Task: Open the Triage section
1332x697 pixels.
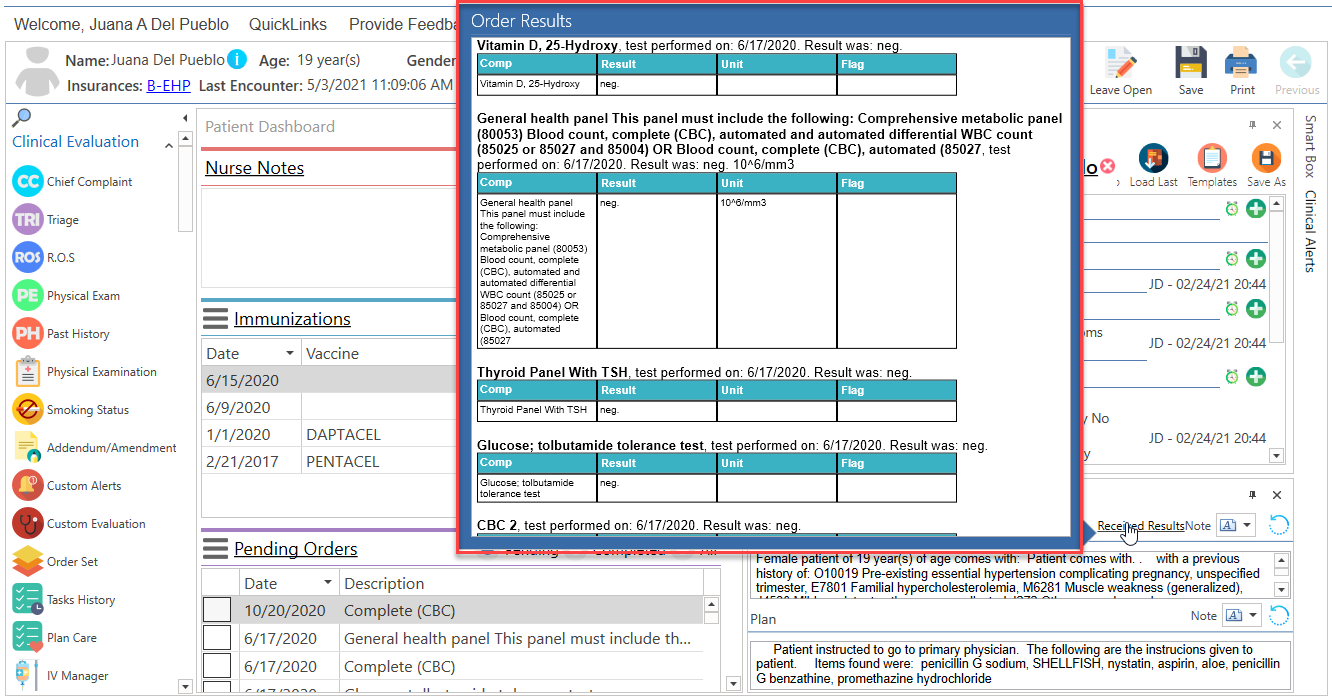Action: coord(46,220)
